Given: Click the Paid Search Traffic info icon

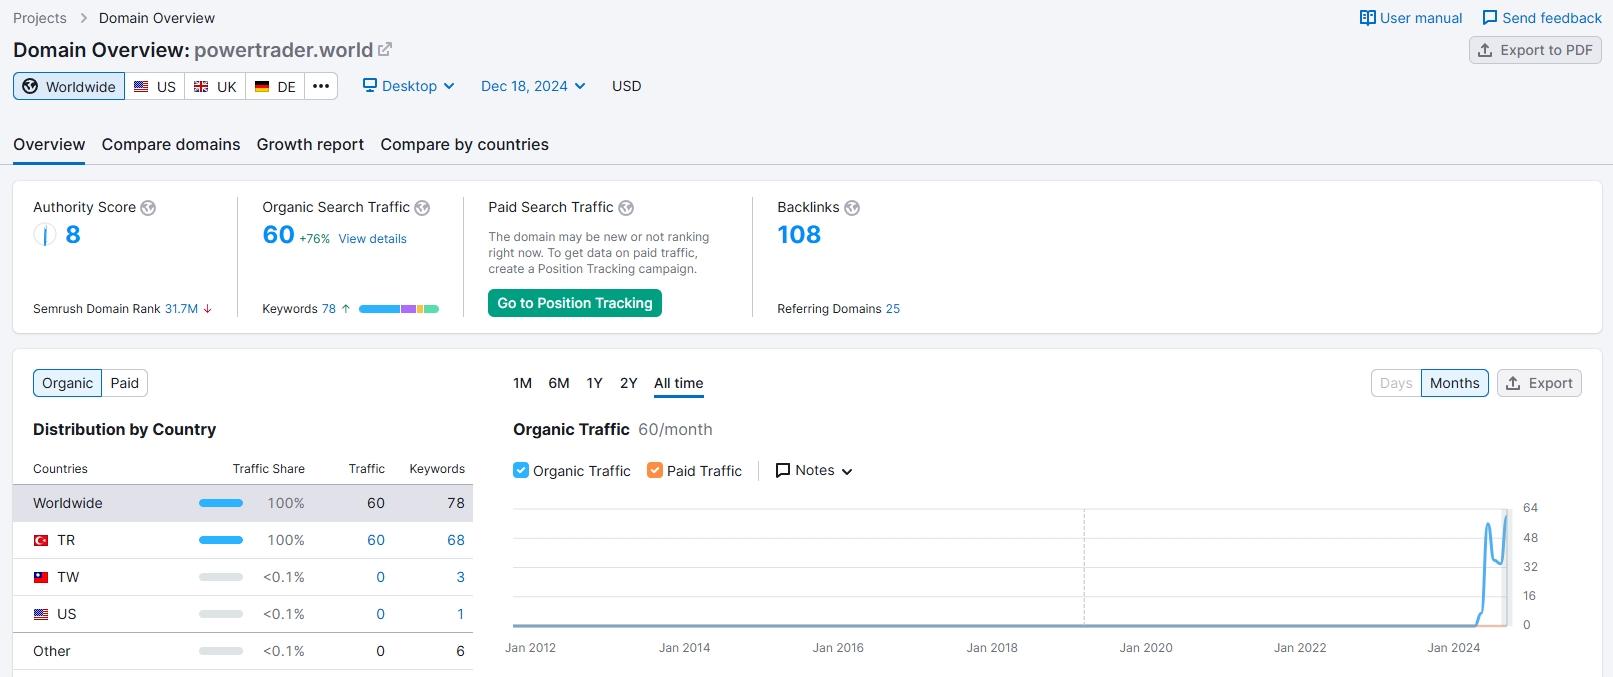Looking at the screenshot, I should pyautogui.click(x=626, y=208).
